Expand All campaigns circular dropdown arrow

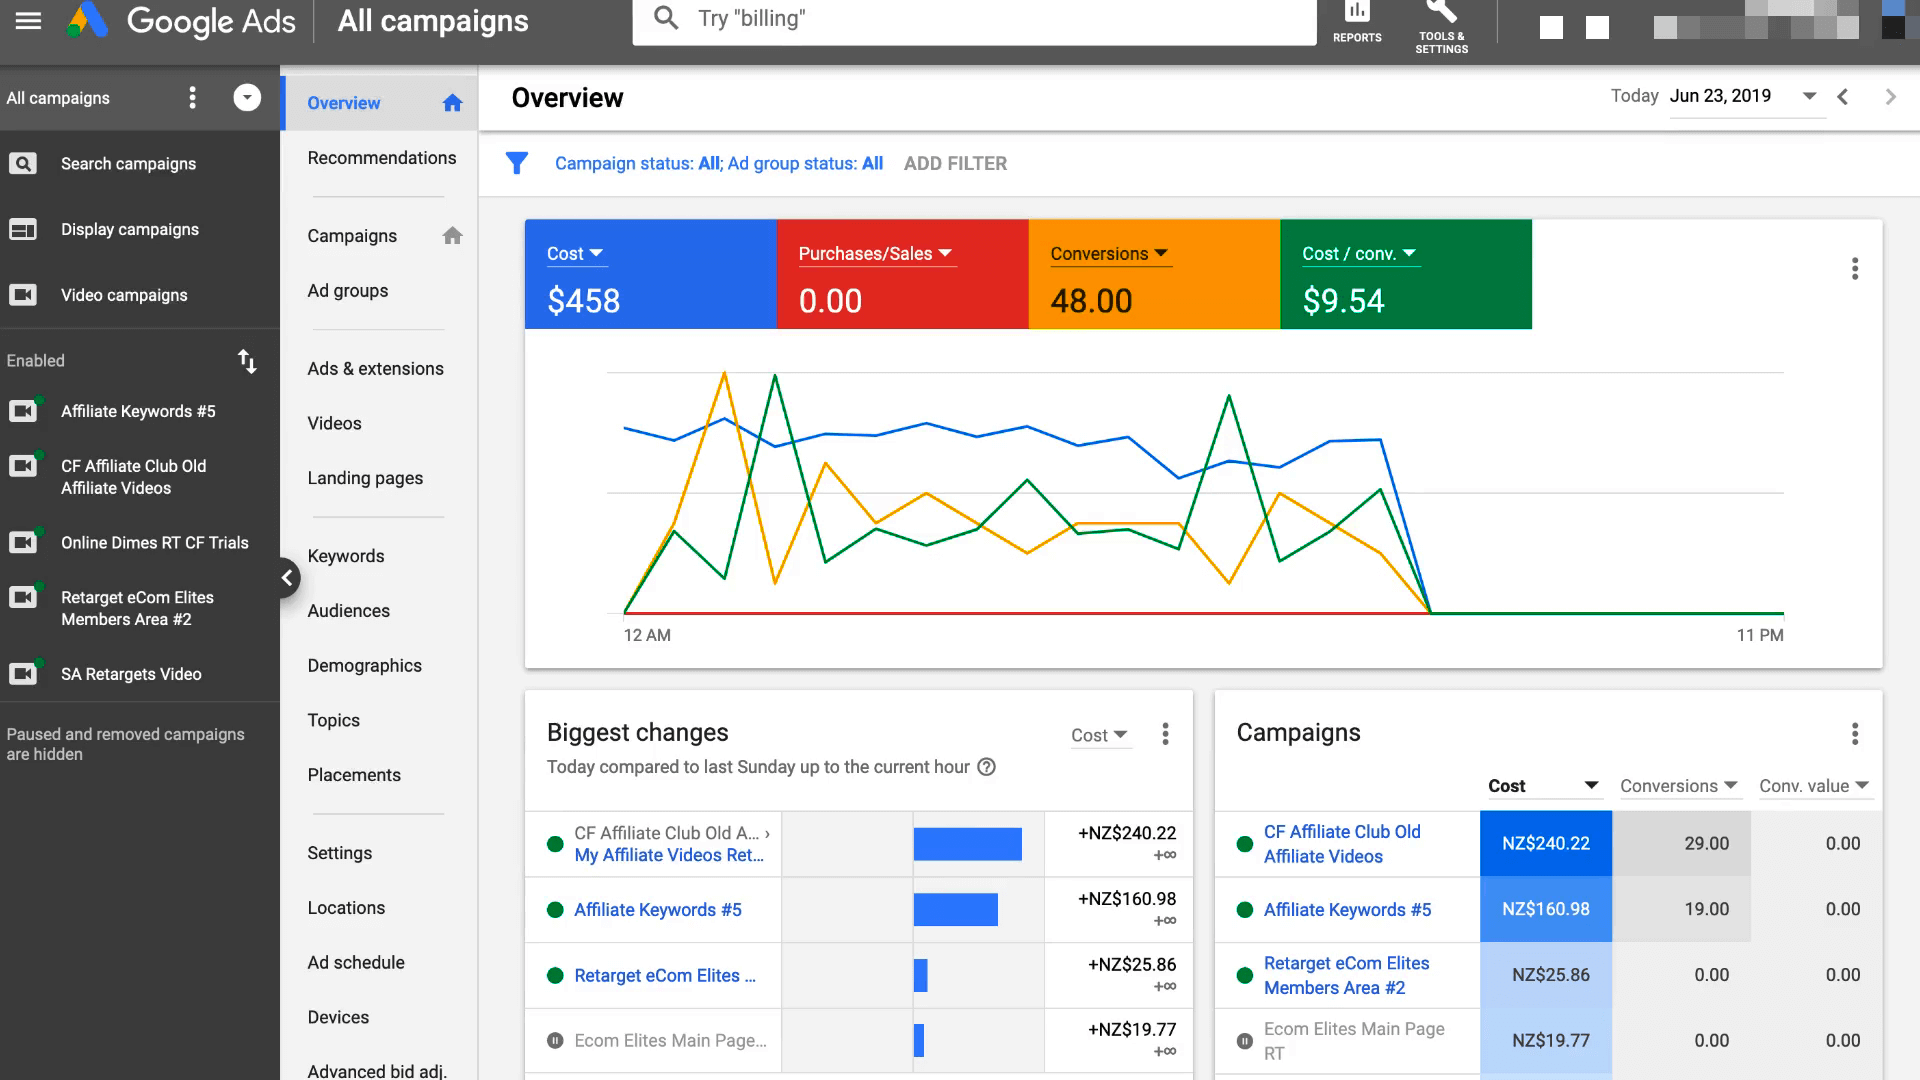247,97
